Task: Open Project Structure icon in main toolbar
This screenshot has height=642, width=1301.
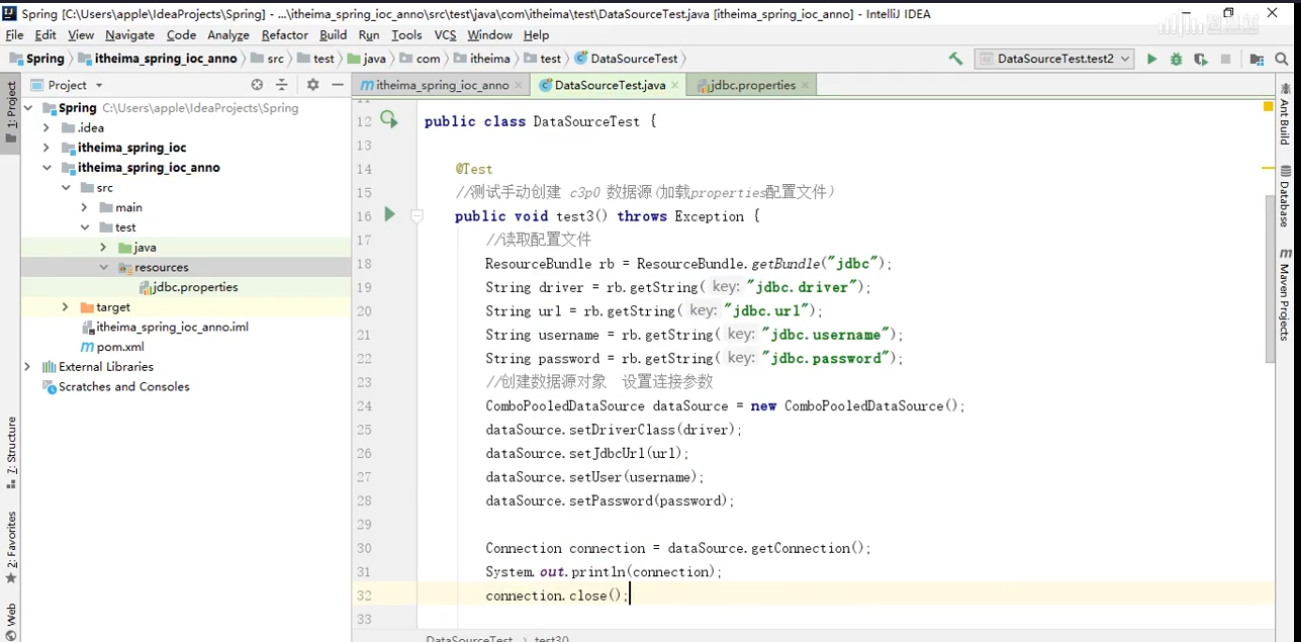Action: click(1257, 59)
